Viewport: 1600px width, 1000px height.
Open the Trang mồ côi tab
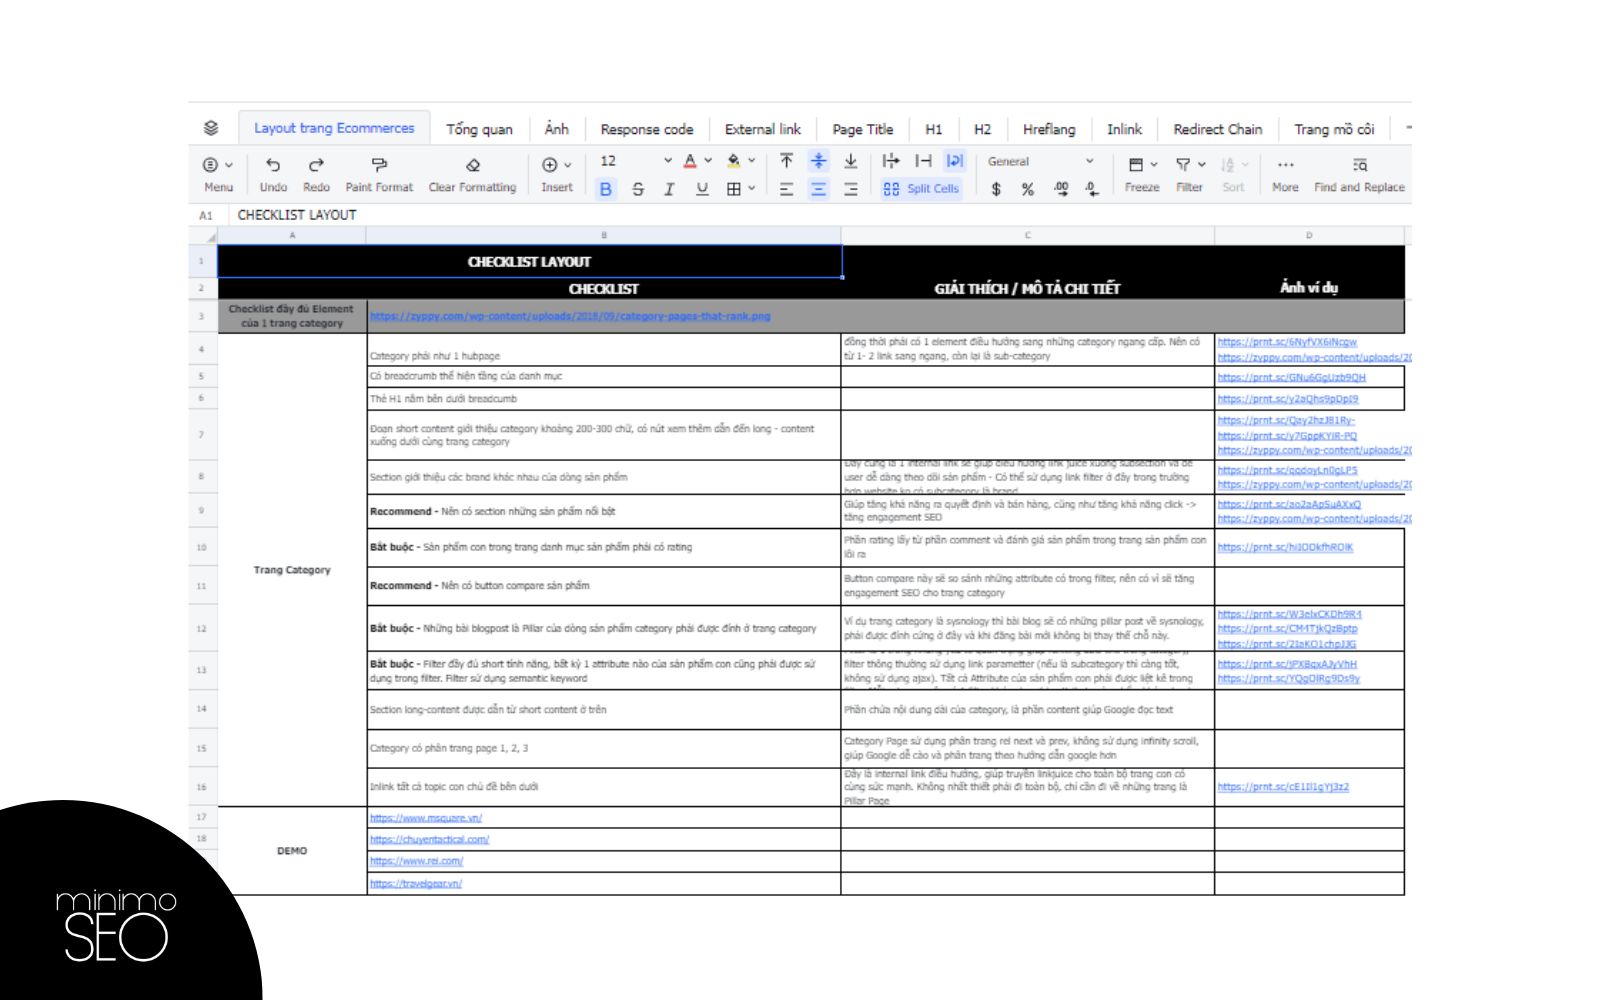1334,129
